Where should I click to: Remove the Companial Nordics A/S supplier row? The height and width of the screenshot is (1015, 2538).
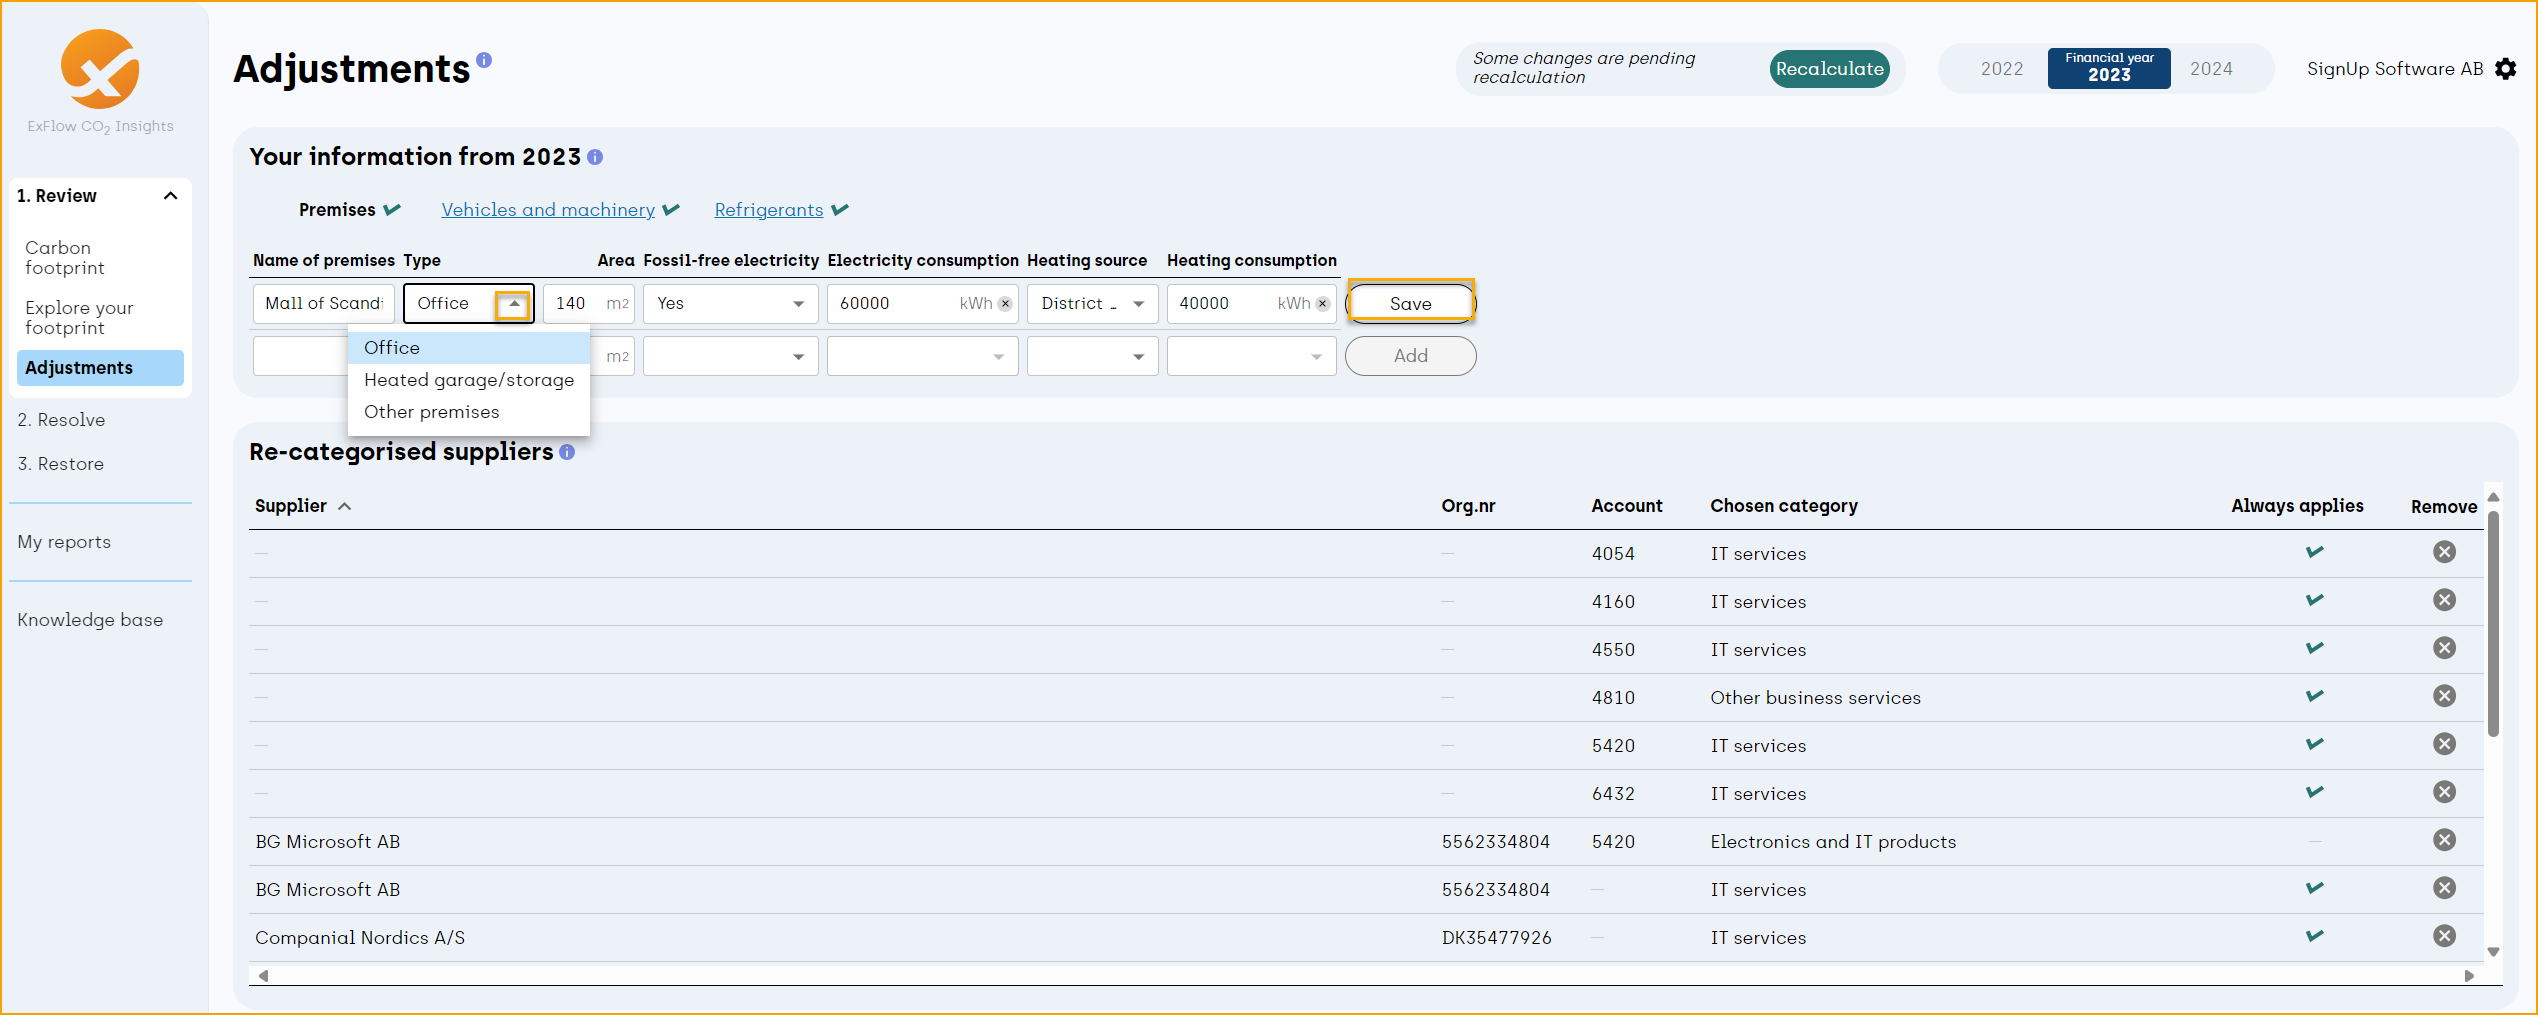point(2444,936)
